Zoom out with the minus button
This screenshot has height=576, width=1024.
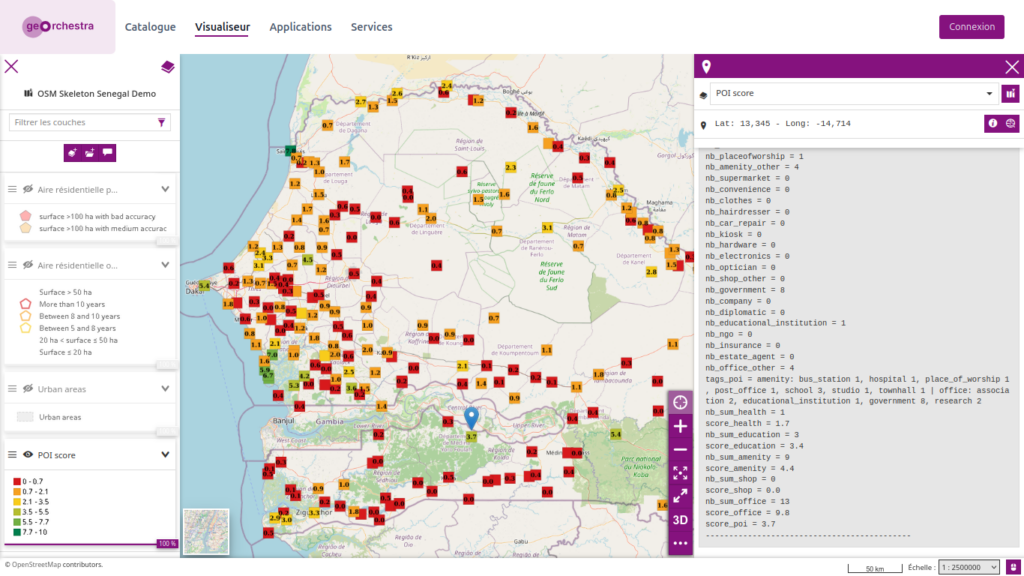[x=680, y=450]
